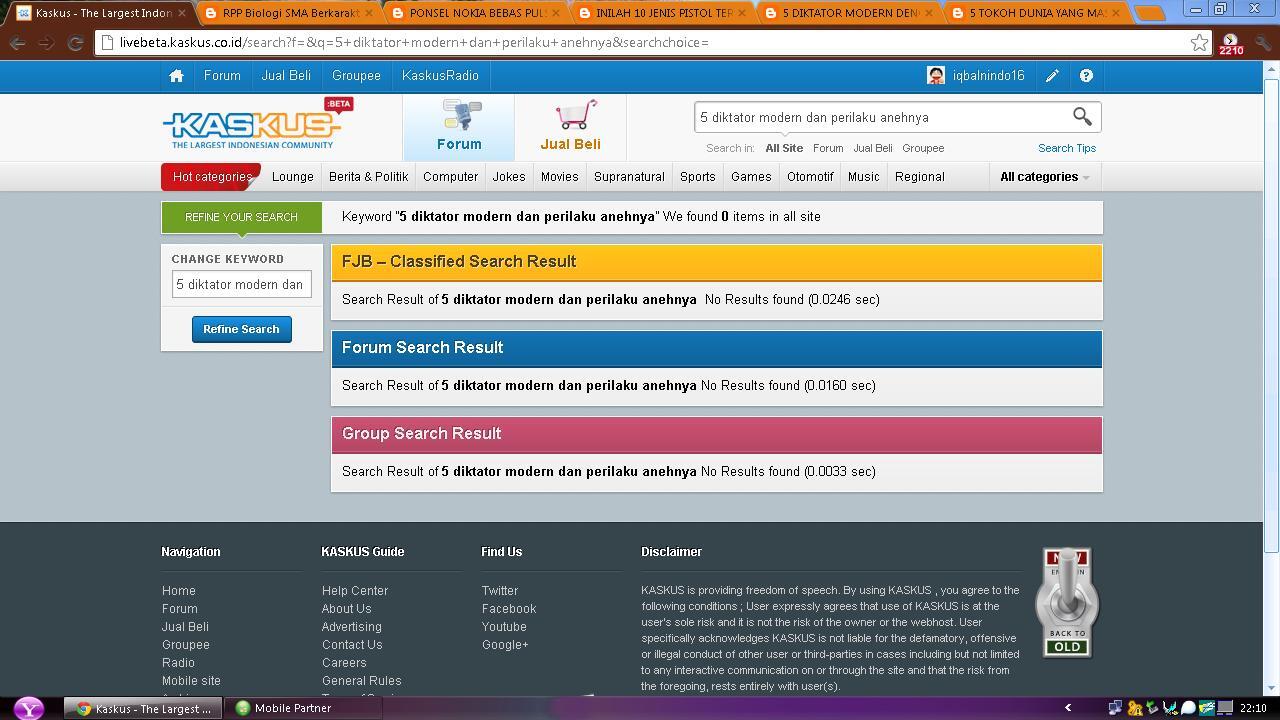Click Mobile site in footer navigation
This screenshot has height=720, width=1280.
191,681
